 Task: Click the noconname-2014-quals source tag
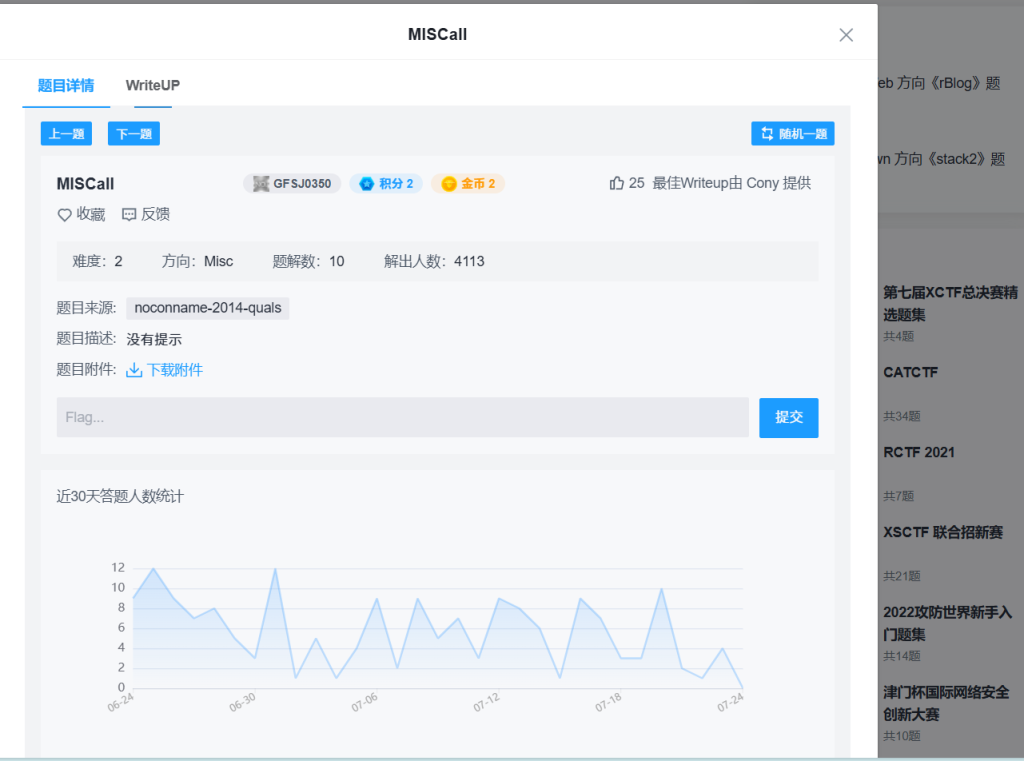click(x=207, y=308)
